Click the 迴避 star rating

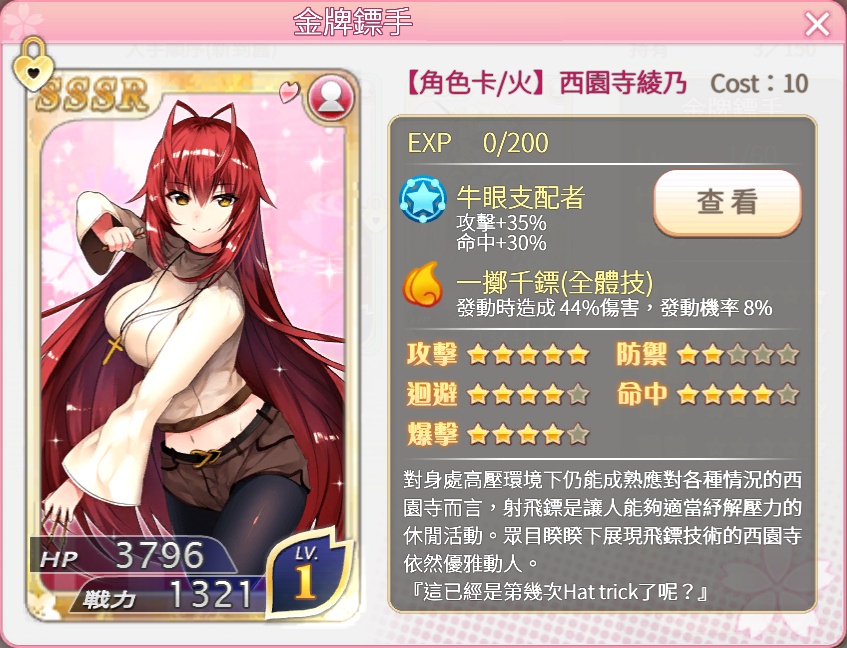528,394
